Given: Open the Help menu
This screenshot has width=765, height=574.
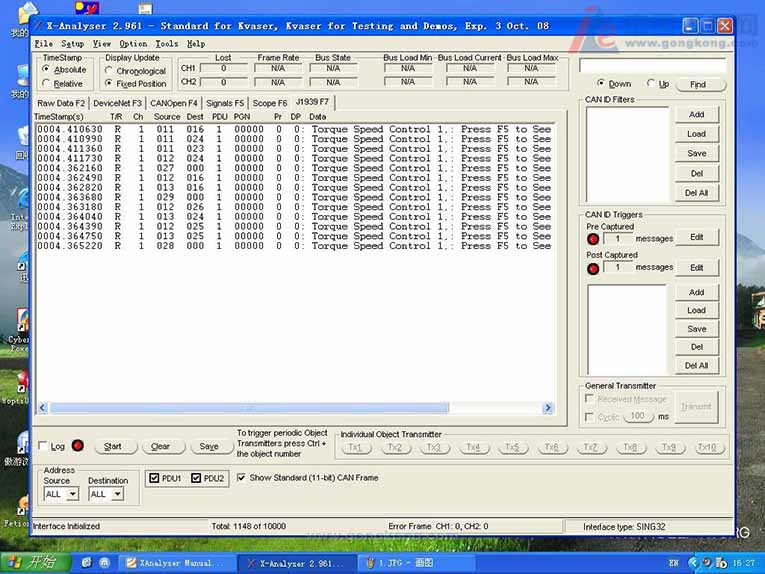Looking at the screenshot, I should tap(196, 44).
